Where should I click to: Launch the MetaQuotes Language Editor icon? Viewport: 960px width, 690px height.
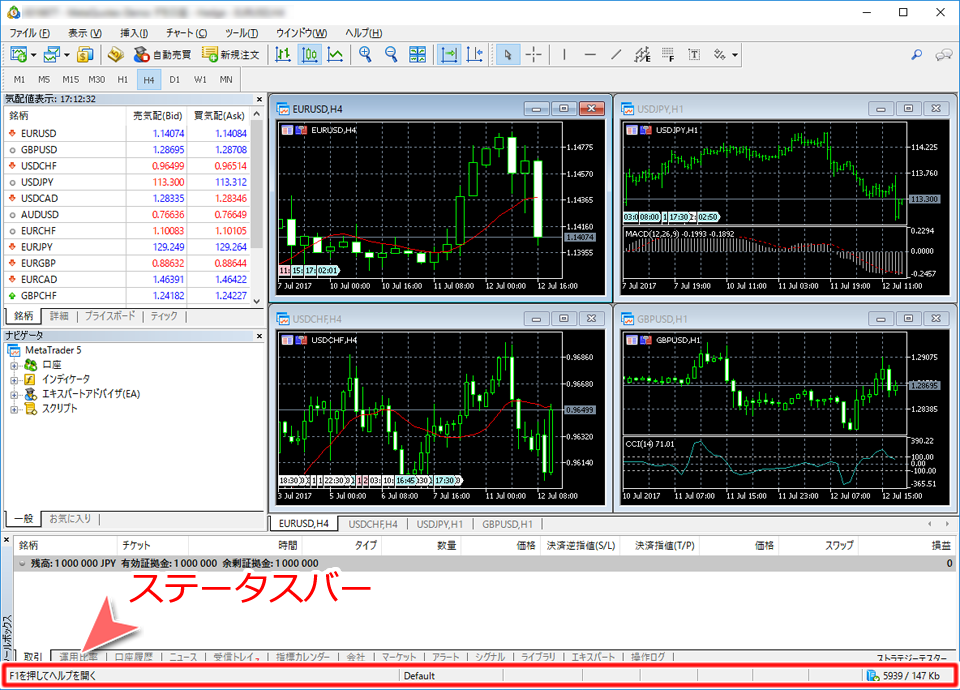tap(116, 54)
